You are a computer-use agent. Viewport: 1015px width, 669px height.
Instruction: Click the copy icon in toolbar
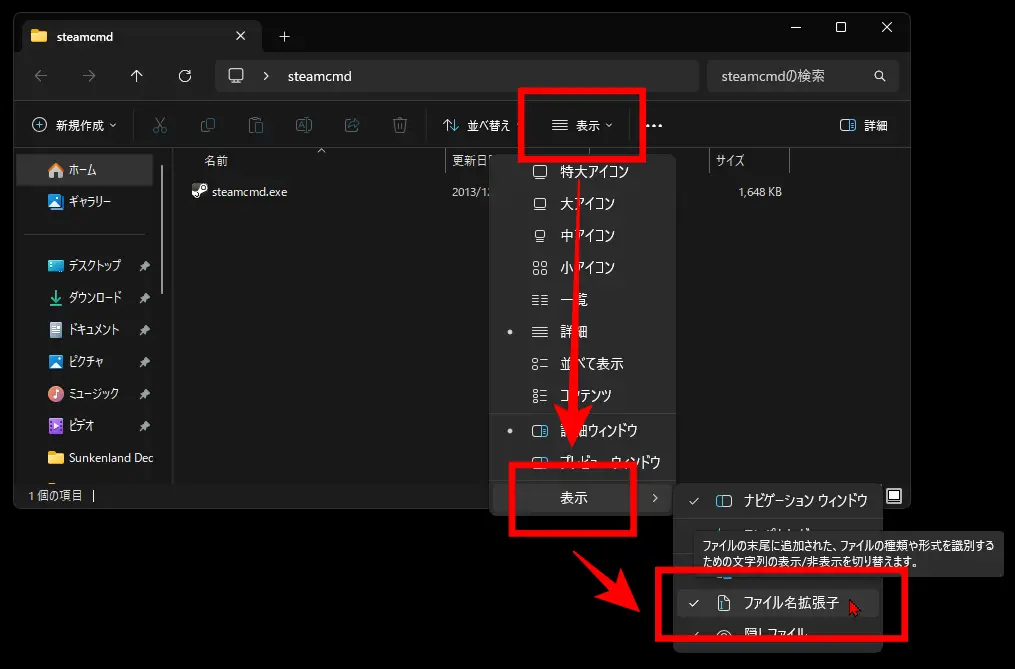(208, 125)
